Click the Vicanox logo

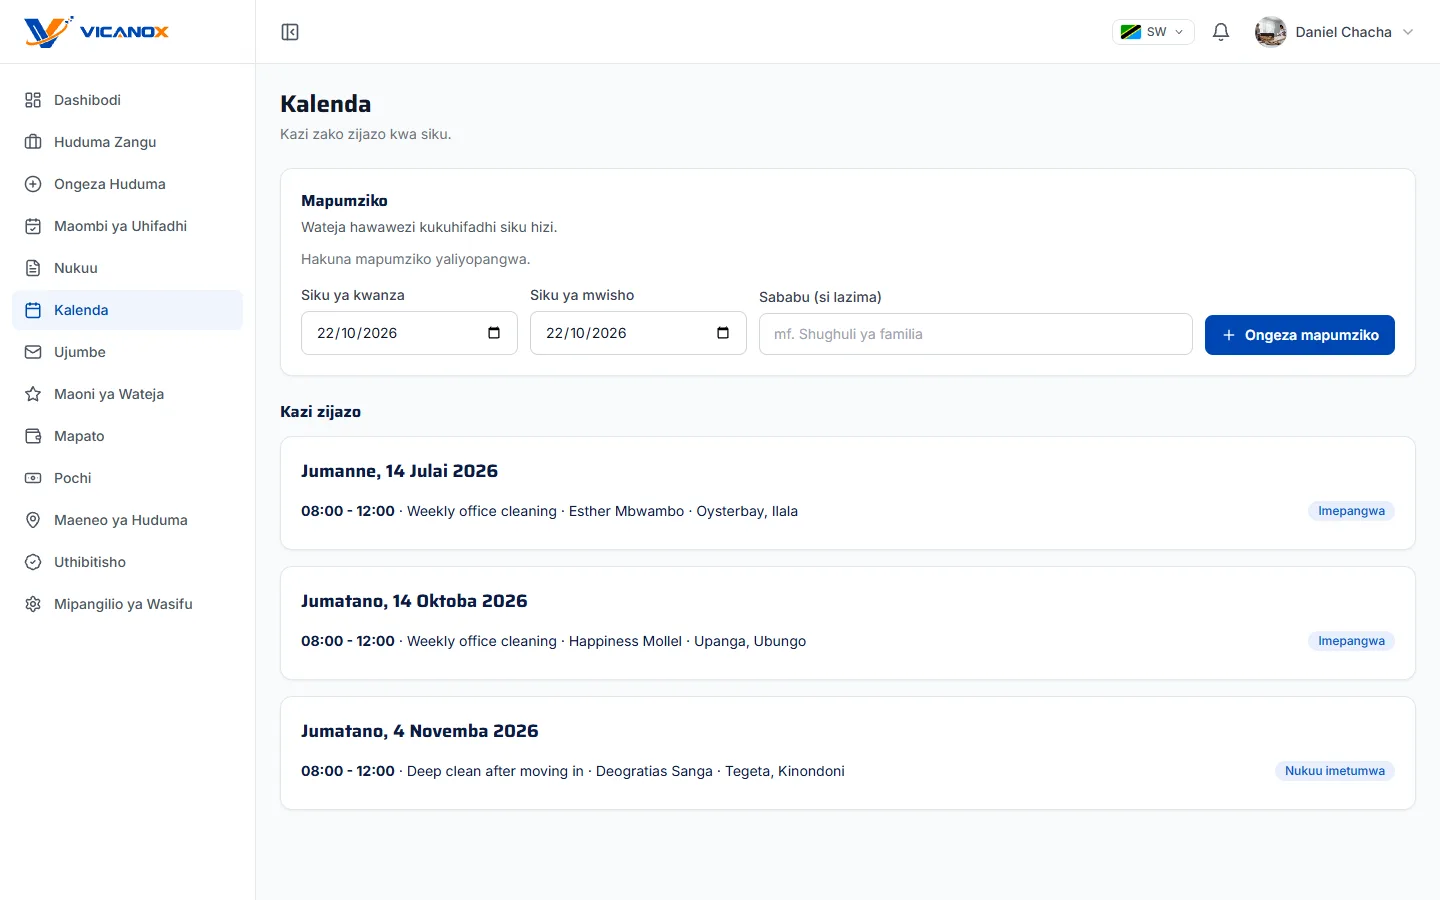(97, 32)
